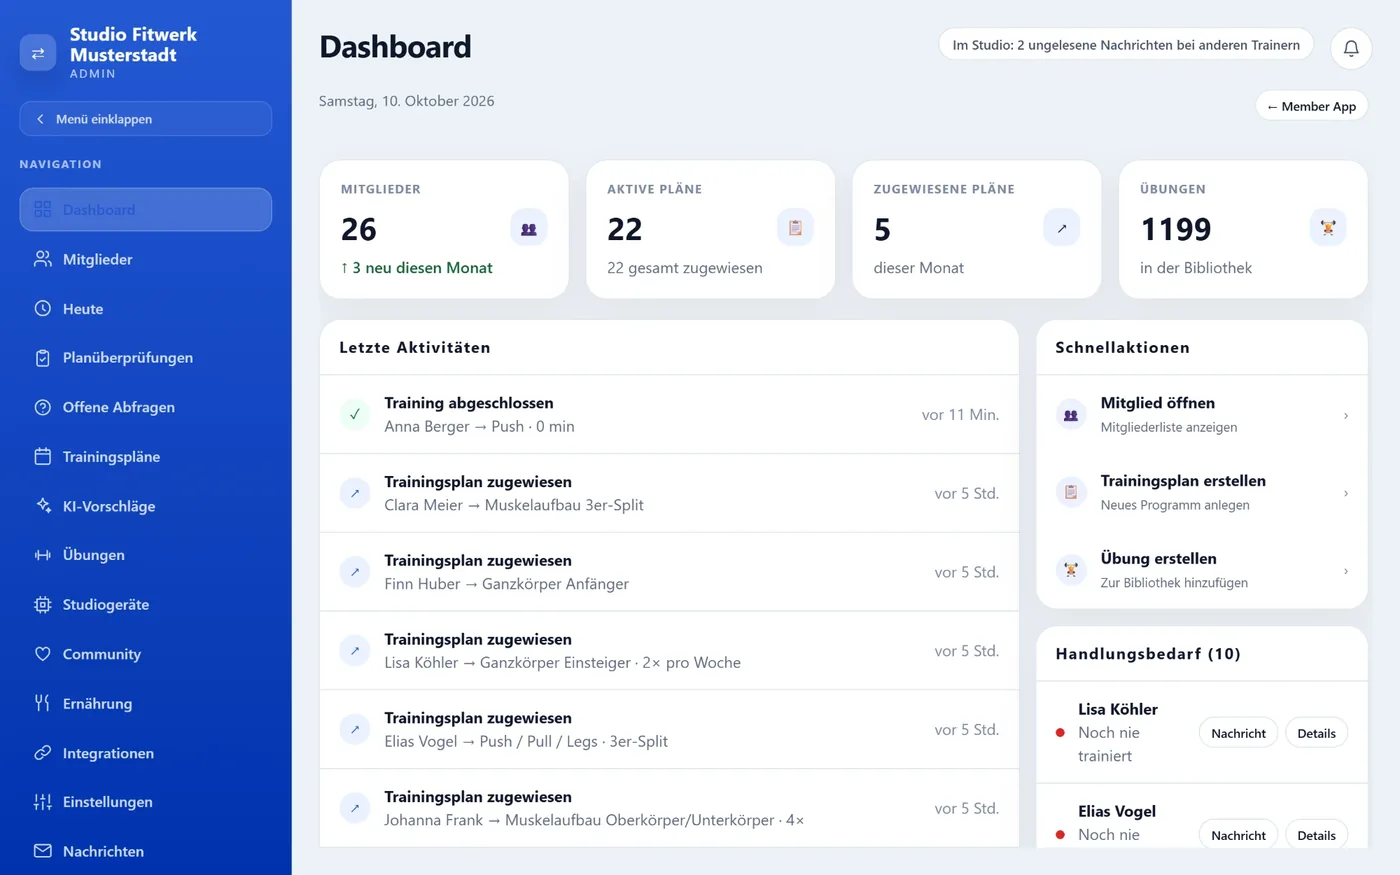Open KI-Vorschläge in sidebar
1400x875 pixels.
coord(146,506)
